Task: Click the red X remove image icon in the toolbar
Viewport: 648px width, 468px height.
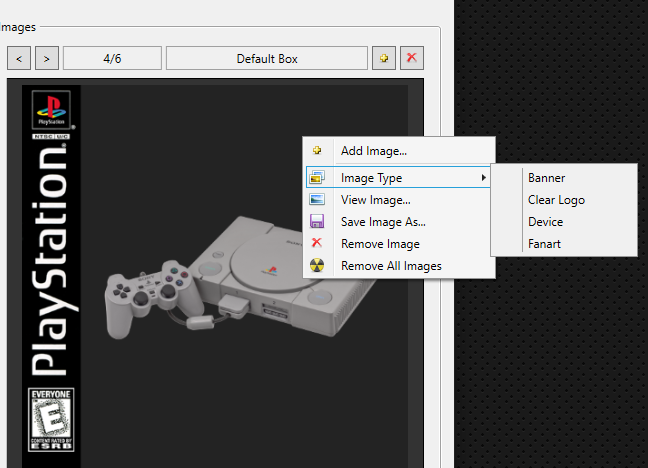Action: 412,58
